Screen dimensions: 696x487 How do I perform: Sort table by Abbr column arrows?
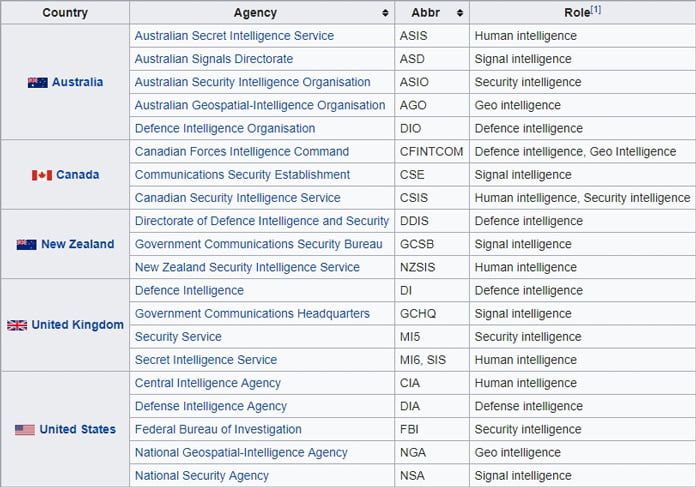[460, 13]
